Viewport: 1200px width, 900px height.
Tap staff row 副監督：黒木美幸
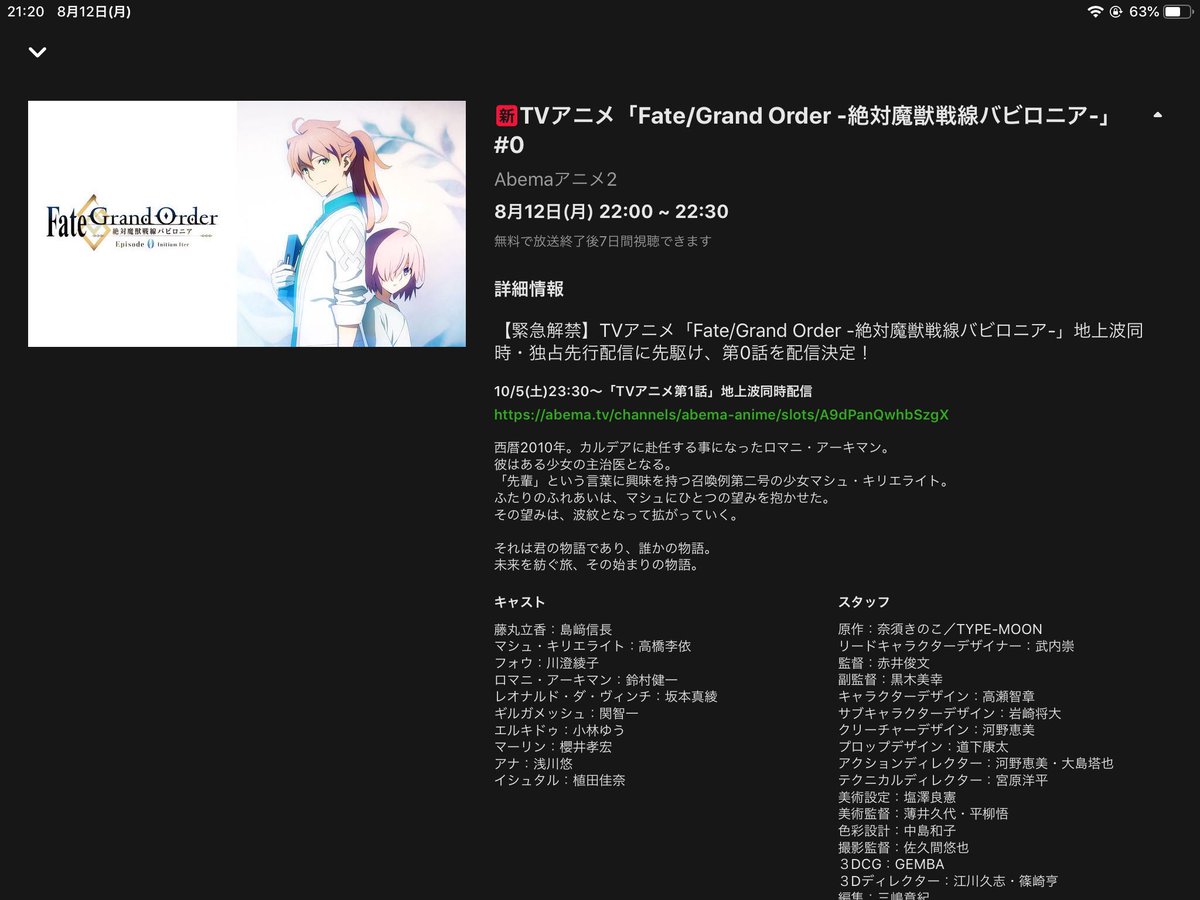pyautogui.click(x=890, y=680)
